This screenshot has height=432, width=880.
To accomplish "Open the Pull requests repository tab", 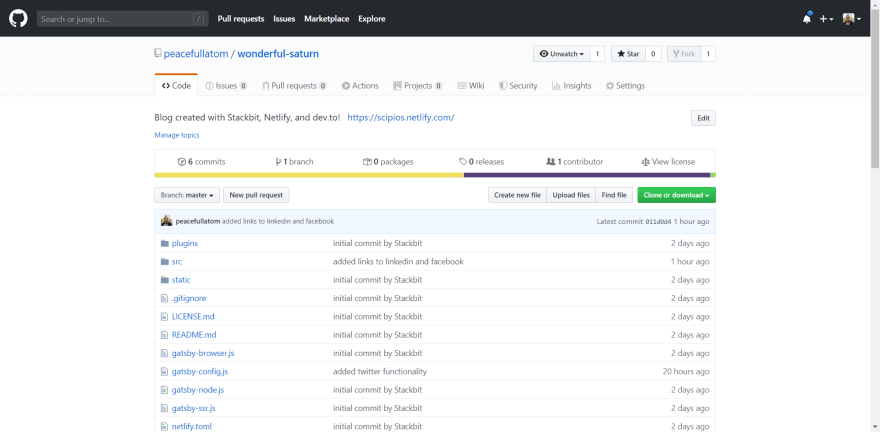I will [x=295, y=86].
